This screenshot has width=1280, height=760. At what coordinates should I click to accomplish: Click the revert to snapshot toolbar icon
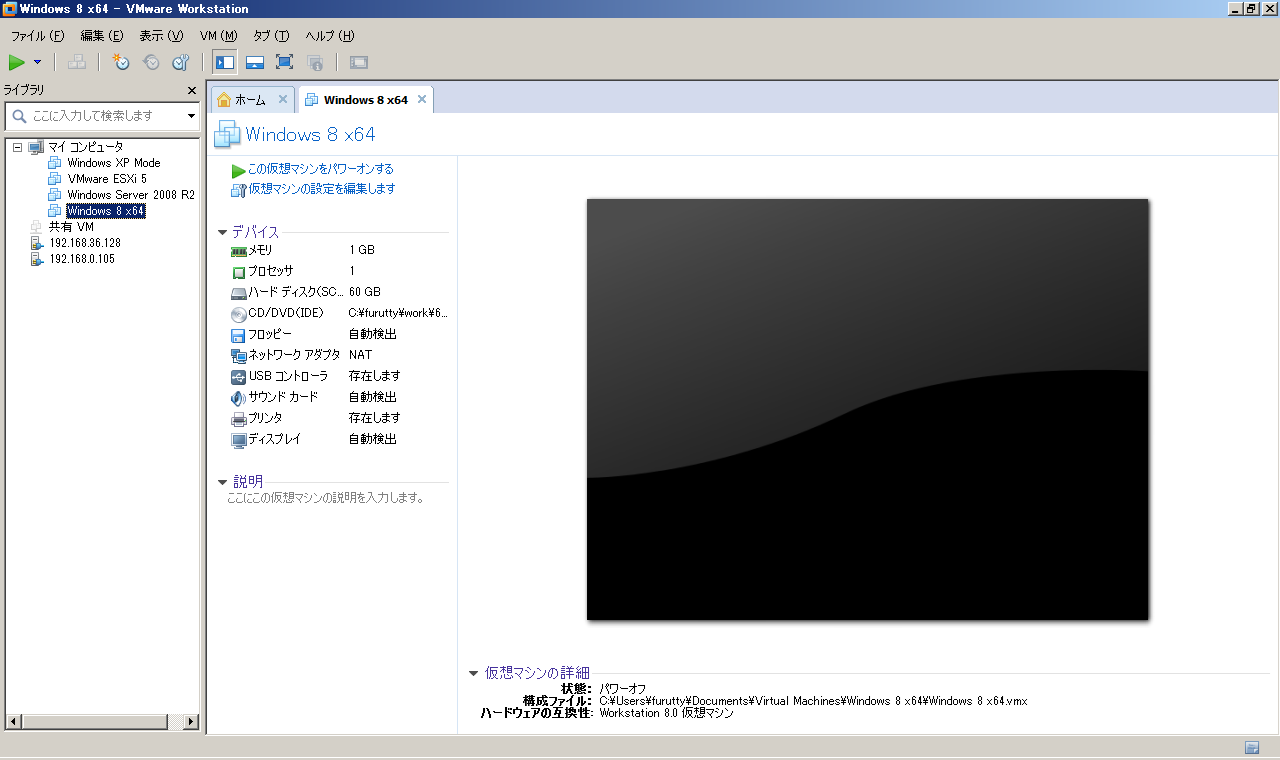[151, 62]
